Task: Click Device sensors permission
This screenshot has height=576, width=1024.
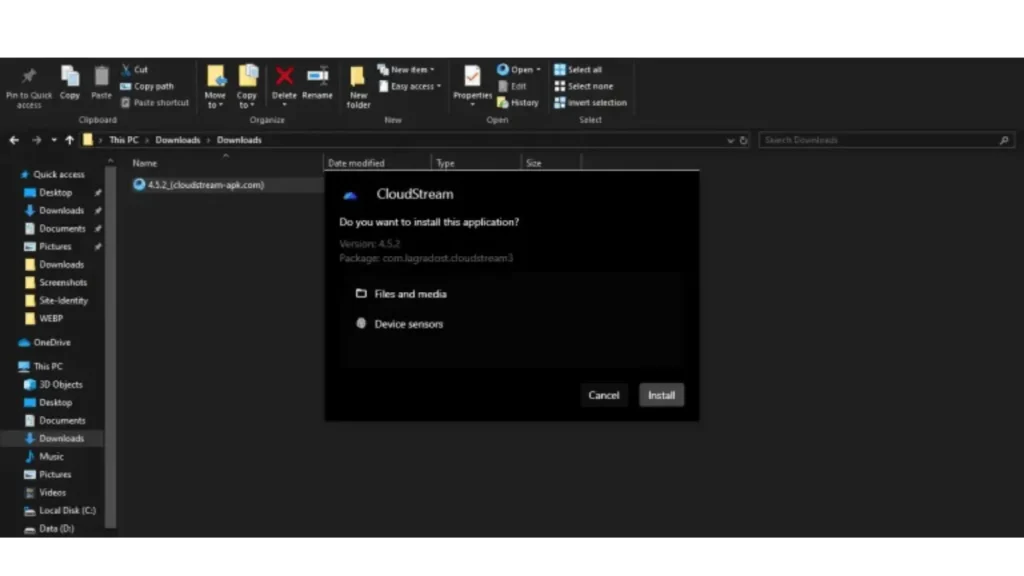Action: [399, 324]
